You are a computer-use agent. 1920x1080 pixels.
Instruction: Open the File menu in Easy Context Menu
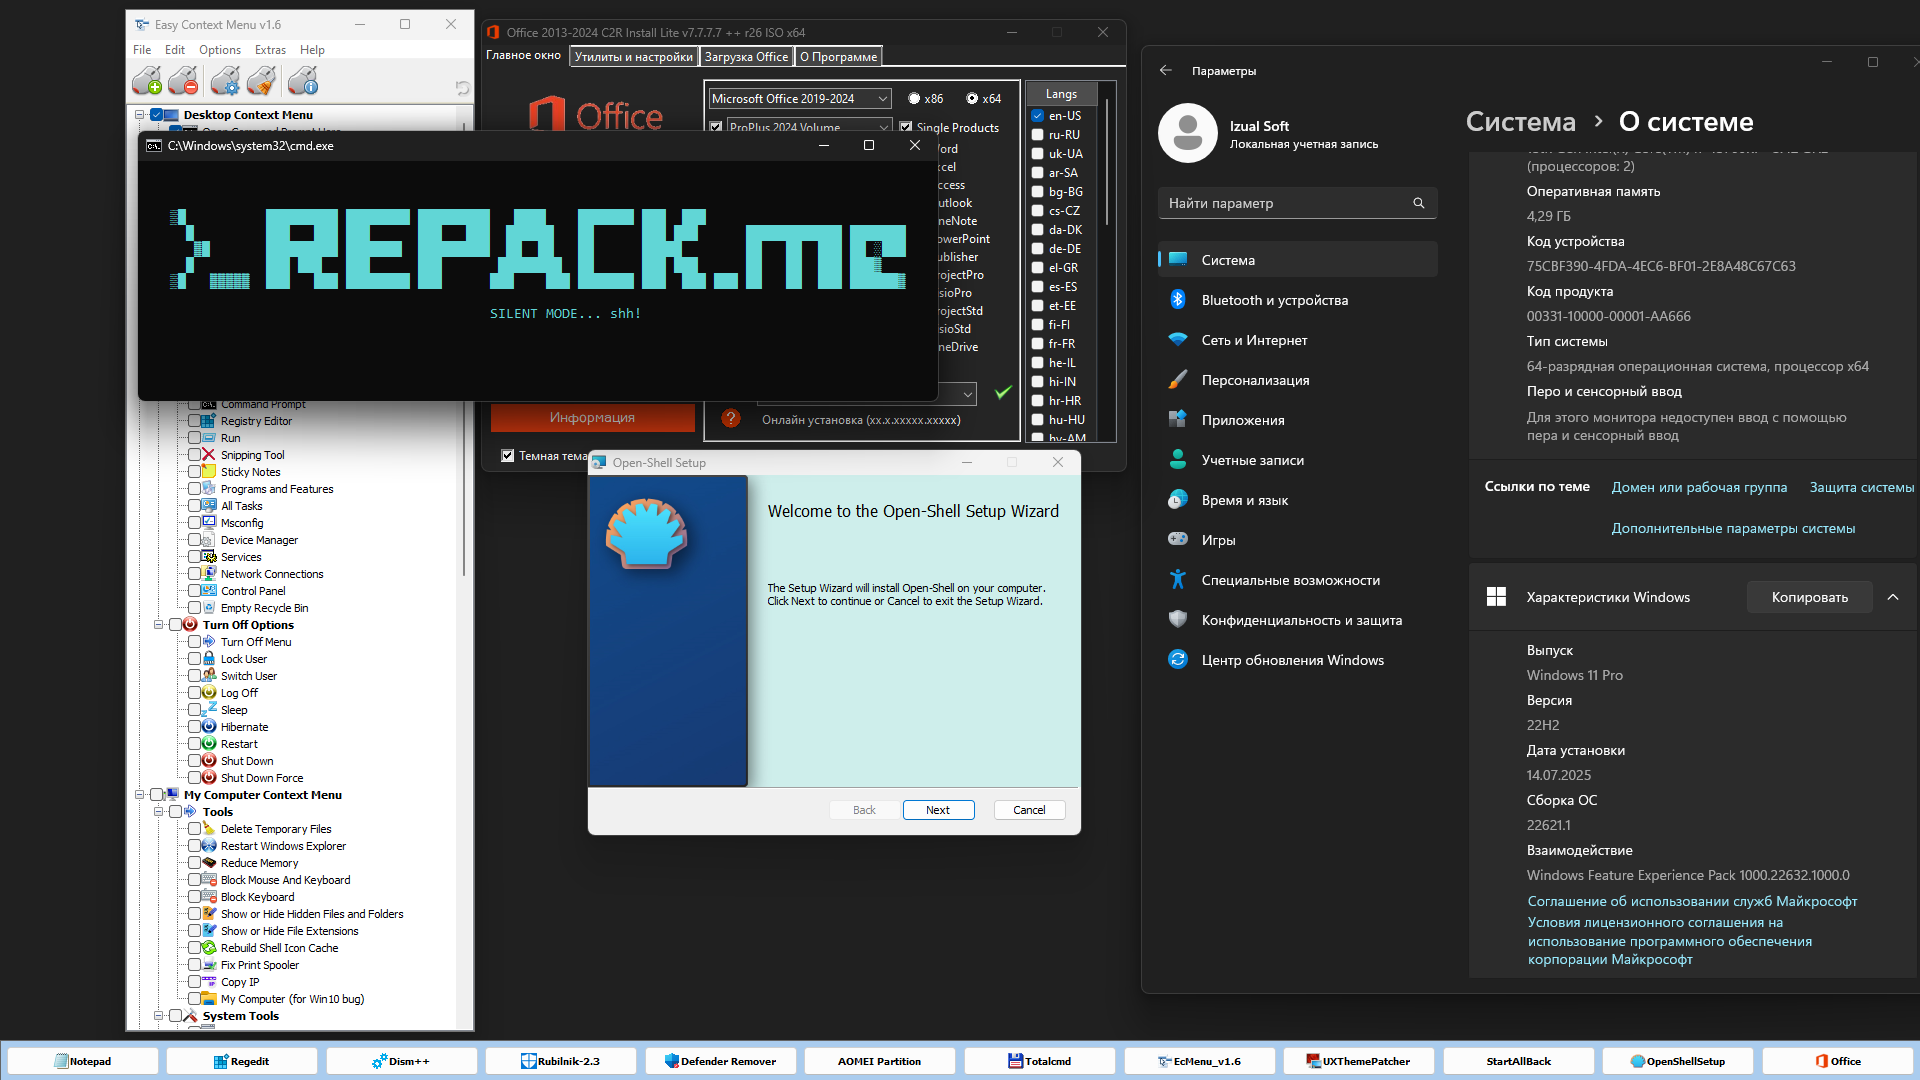[142, 50]
